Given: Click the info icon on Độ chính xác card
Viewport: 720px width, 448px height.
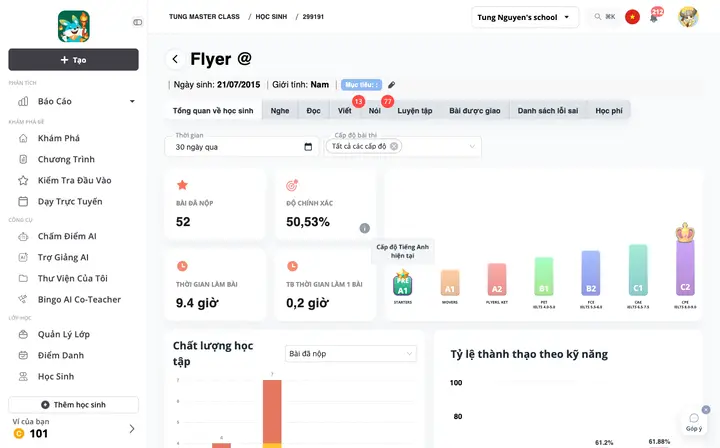Looking at the screenshot, I should (365, 228).
